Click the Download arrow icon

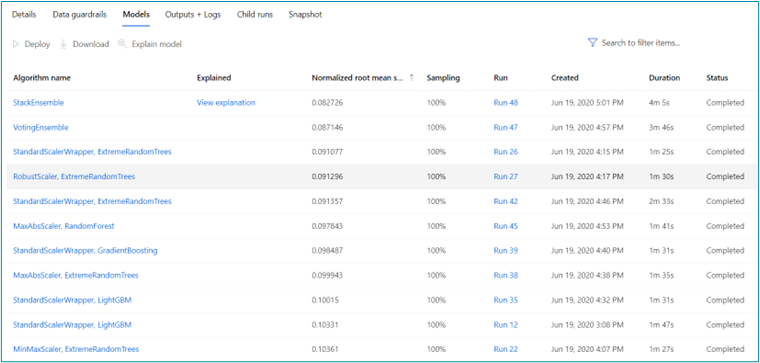click(63, 44)
